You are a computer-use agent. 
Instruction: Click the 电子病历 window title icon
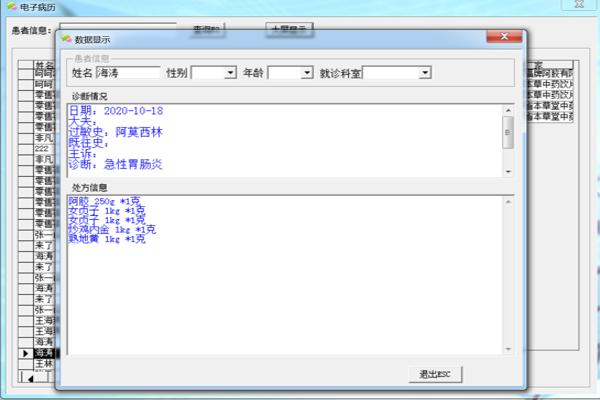pos(10,7)
